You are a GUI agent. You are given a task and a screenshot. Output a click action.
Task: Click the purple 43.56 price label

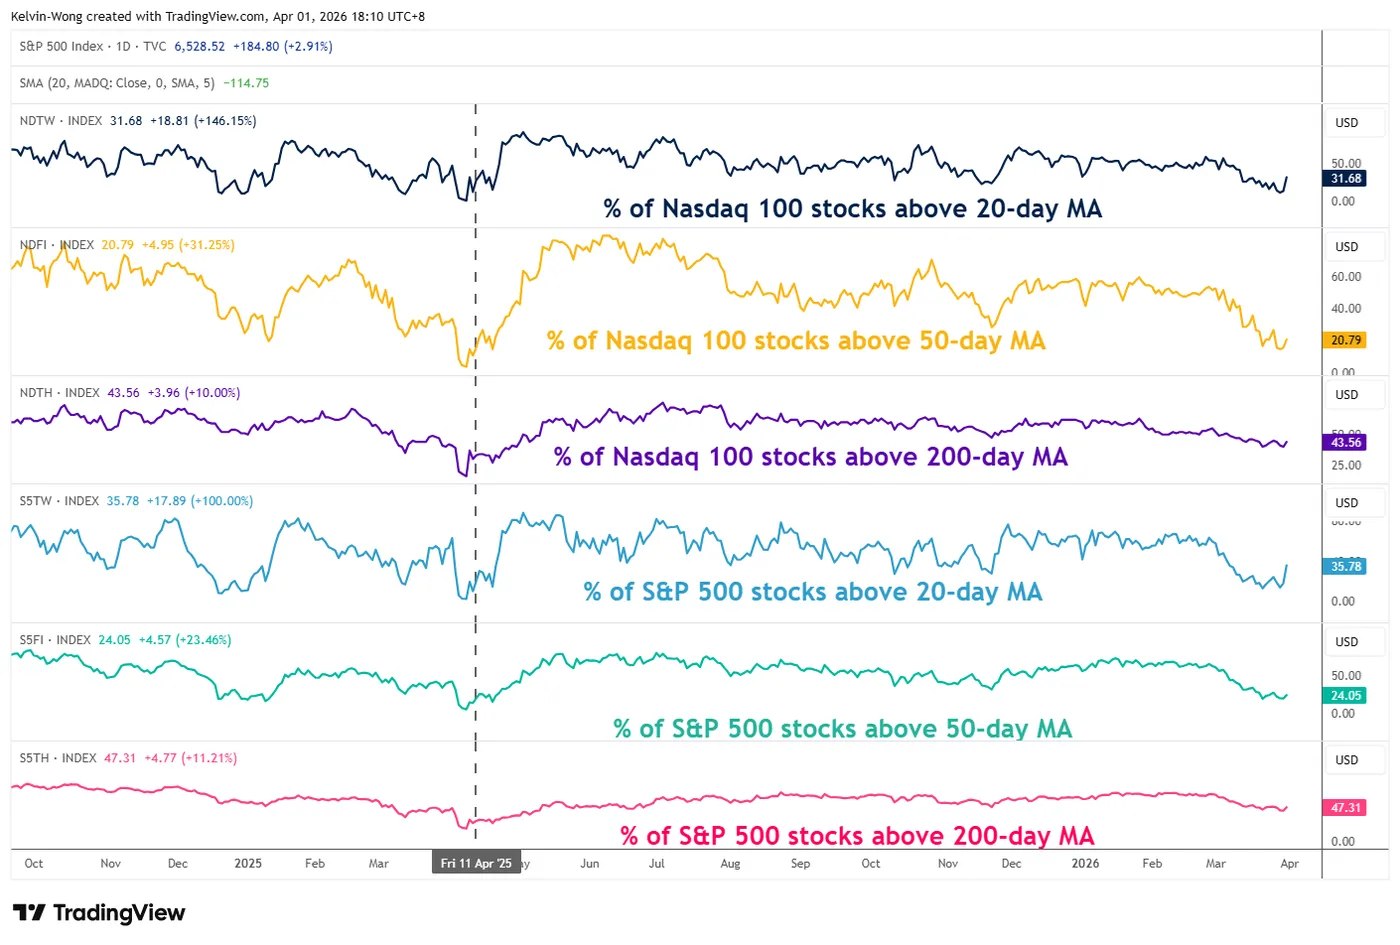pyautogui.click(x=1346, y=442)
